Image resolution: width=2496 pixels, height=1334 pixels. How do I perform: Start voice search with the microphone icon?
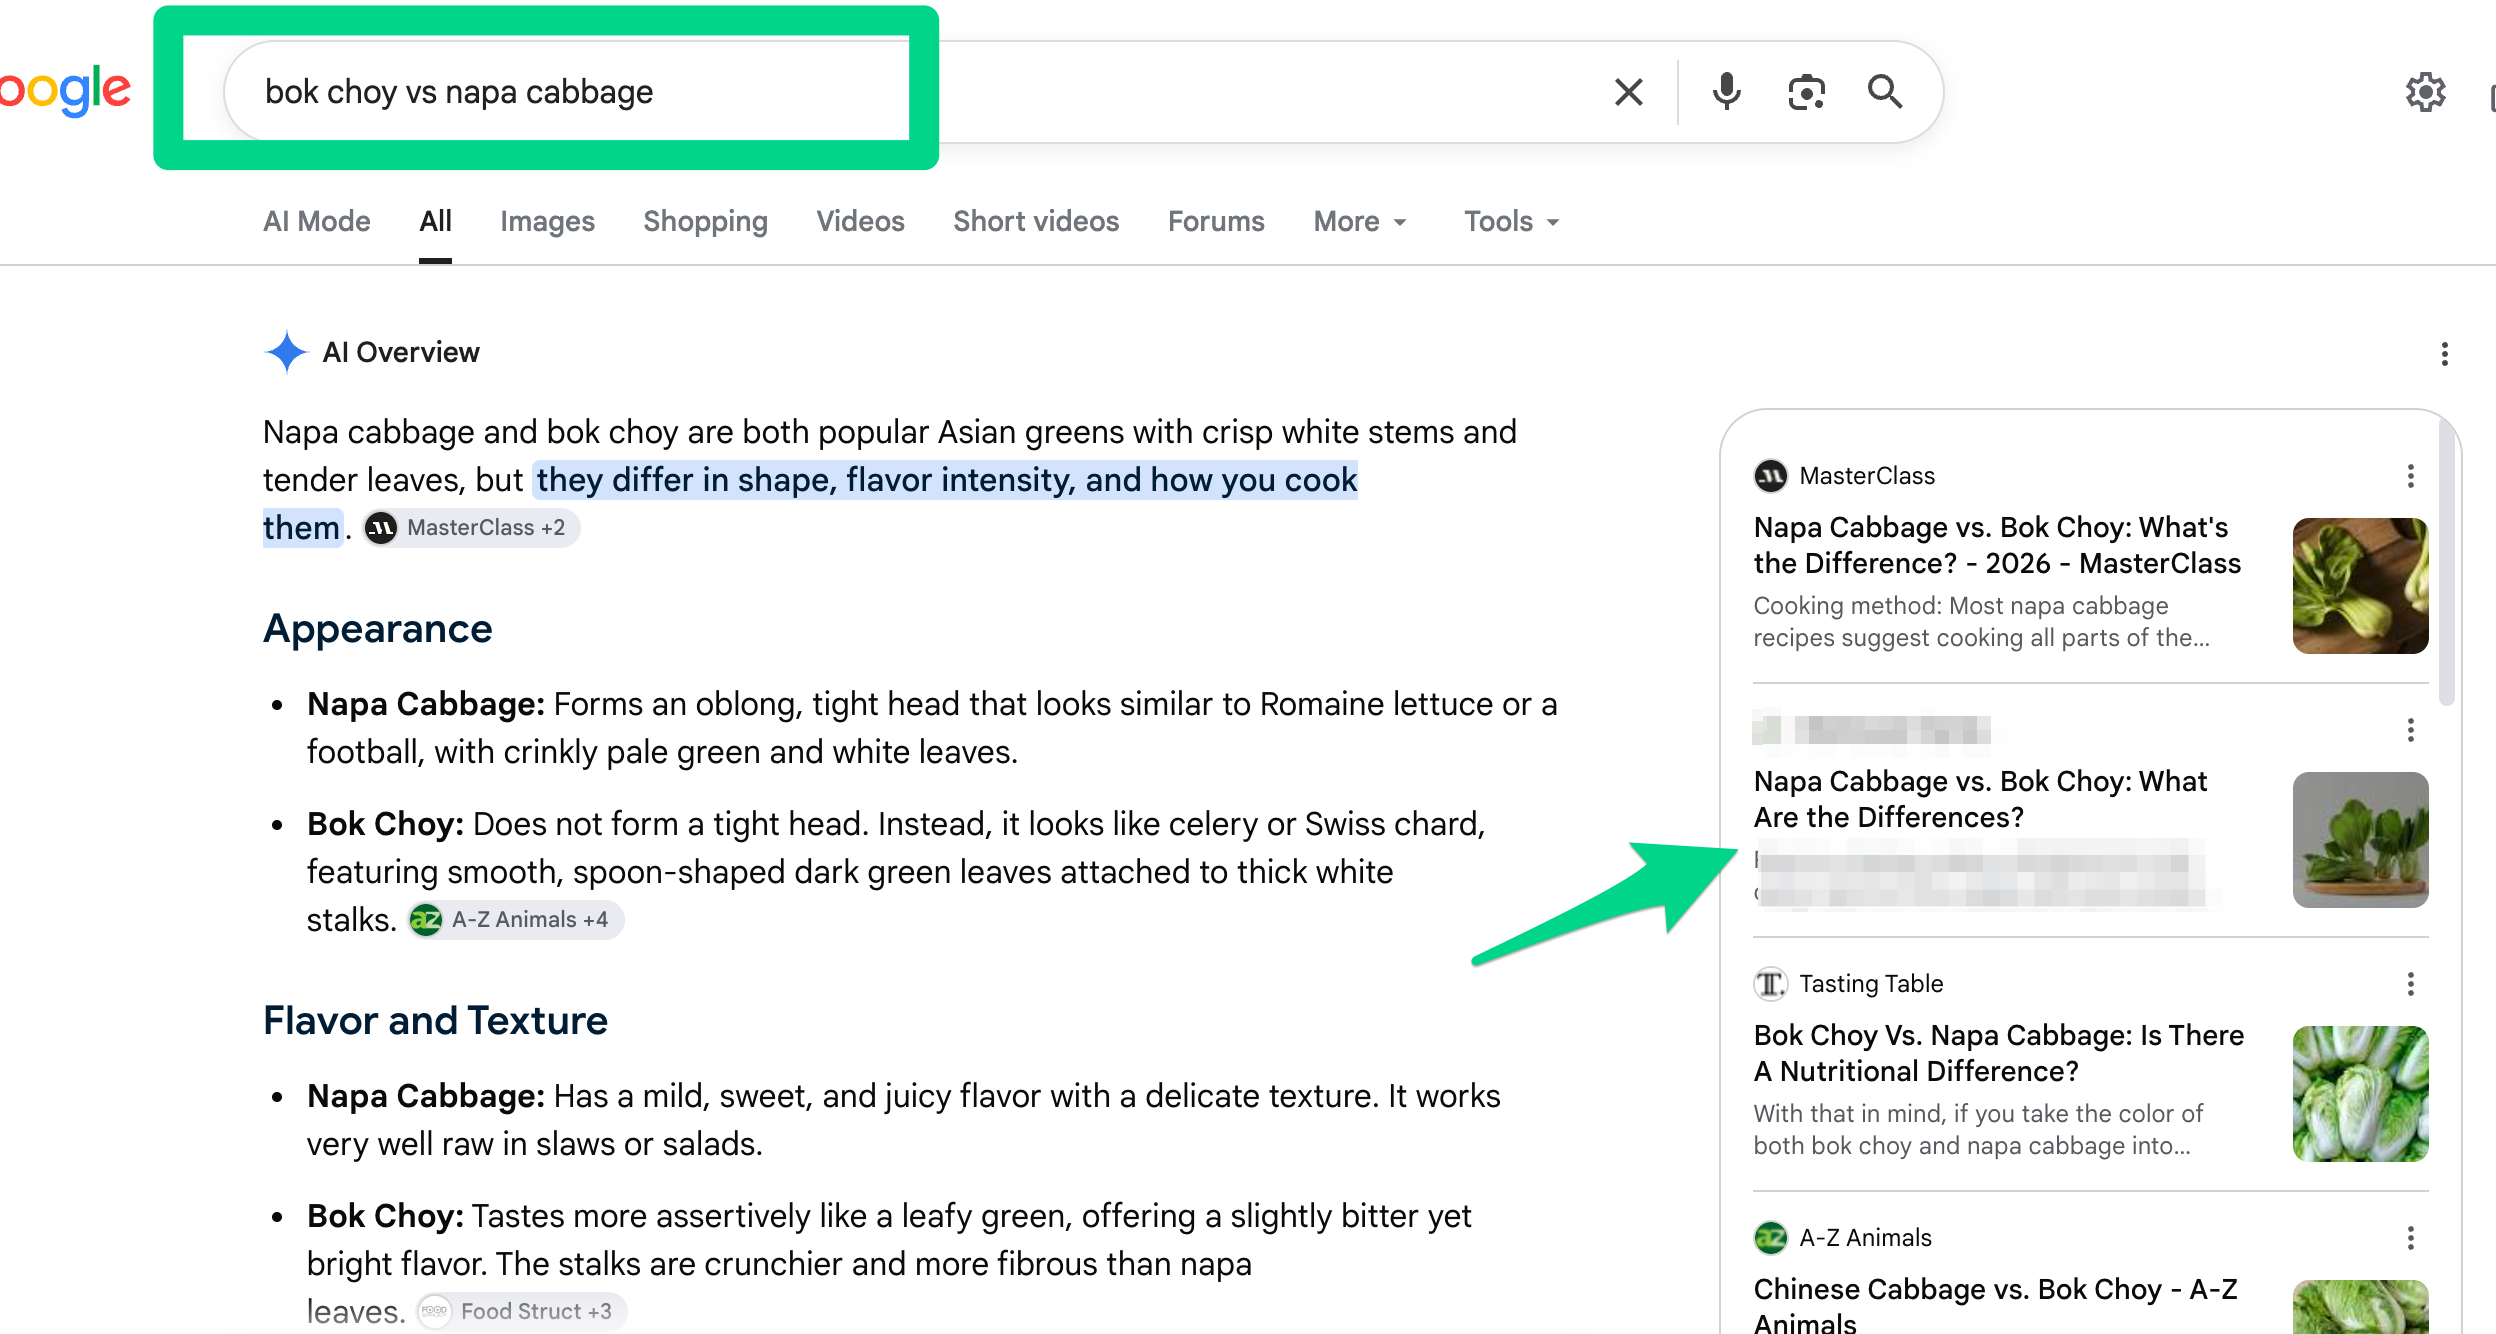click(x=1726, y=92)
